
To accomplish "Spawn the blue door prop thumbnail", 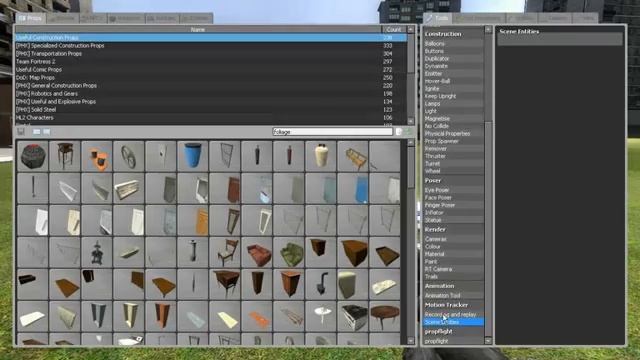I will [353, 188].
